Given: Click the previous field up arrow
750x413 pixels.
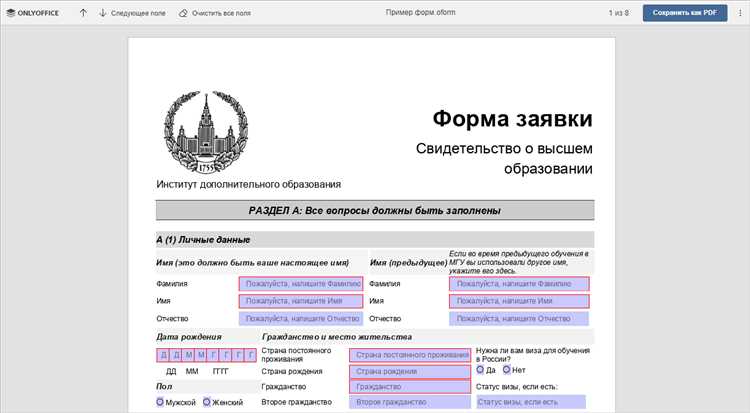Looking at the screenshot, I should (x=83, y=13).
